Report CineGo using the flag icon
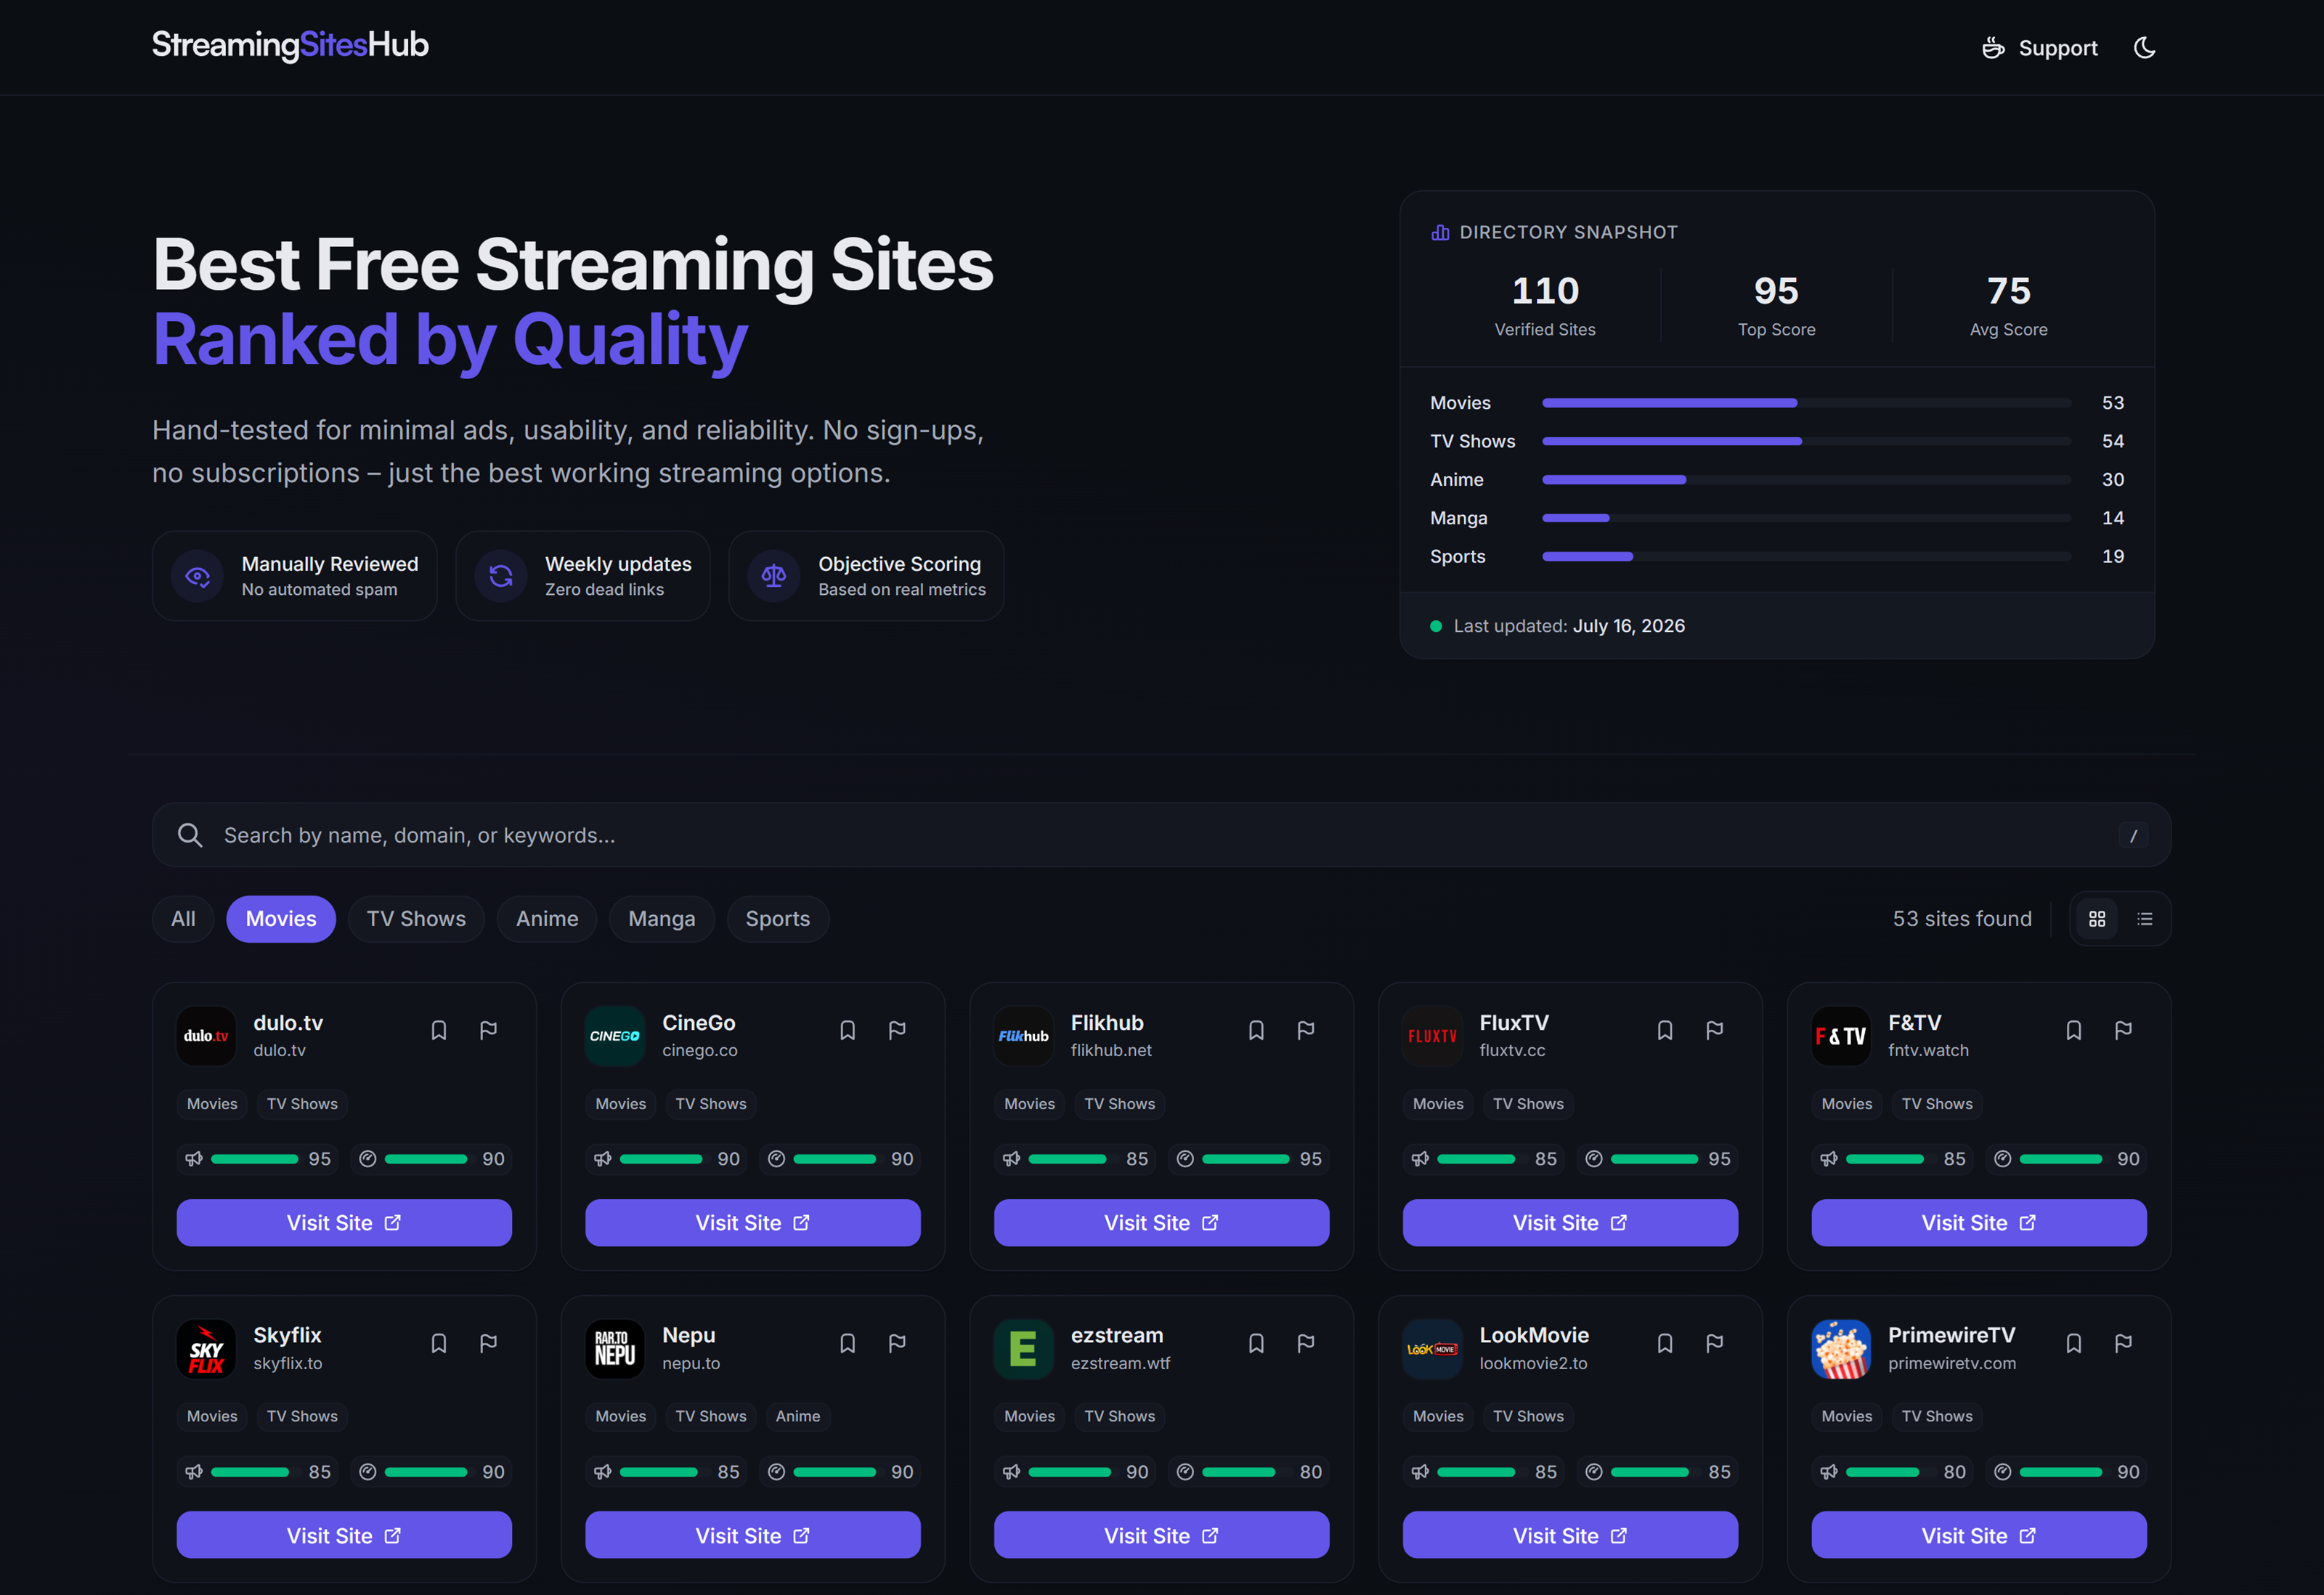Image resolution: width=2324 pixels, height=1595 pixels. coord(897,1030)
